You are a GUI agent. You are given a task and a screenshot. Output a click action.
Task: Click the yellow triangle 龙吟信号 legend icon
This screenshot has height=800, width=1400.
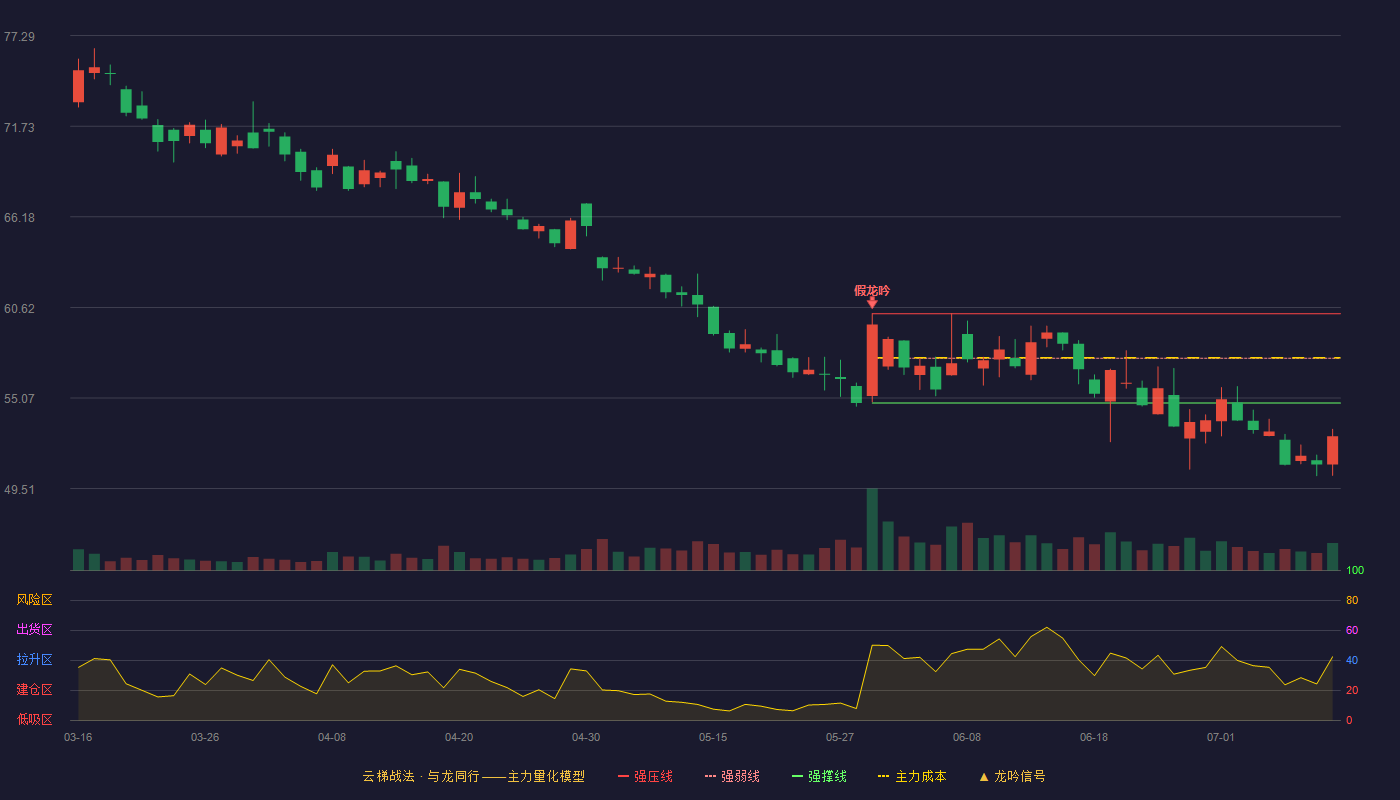coord(984,776)
